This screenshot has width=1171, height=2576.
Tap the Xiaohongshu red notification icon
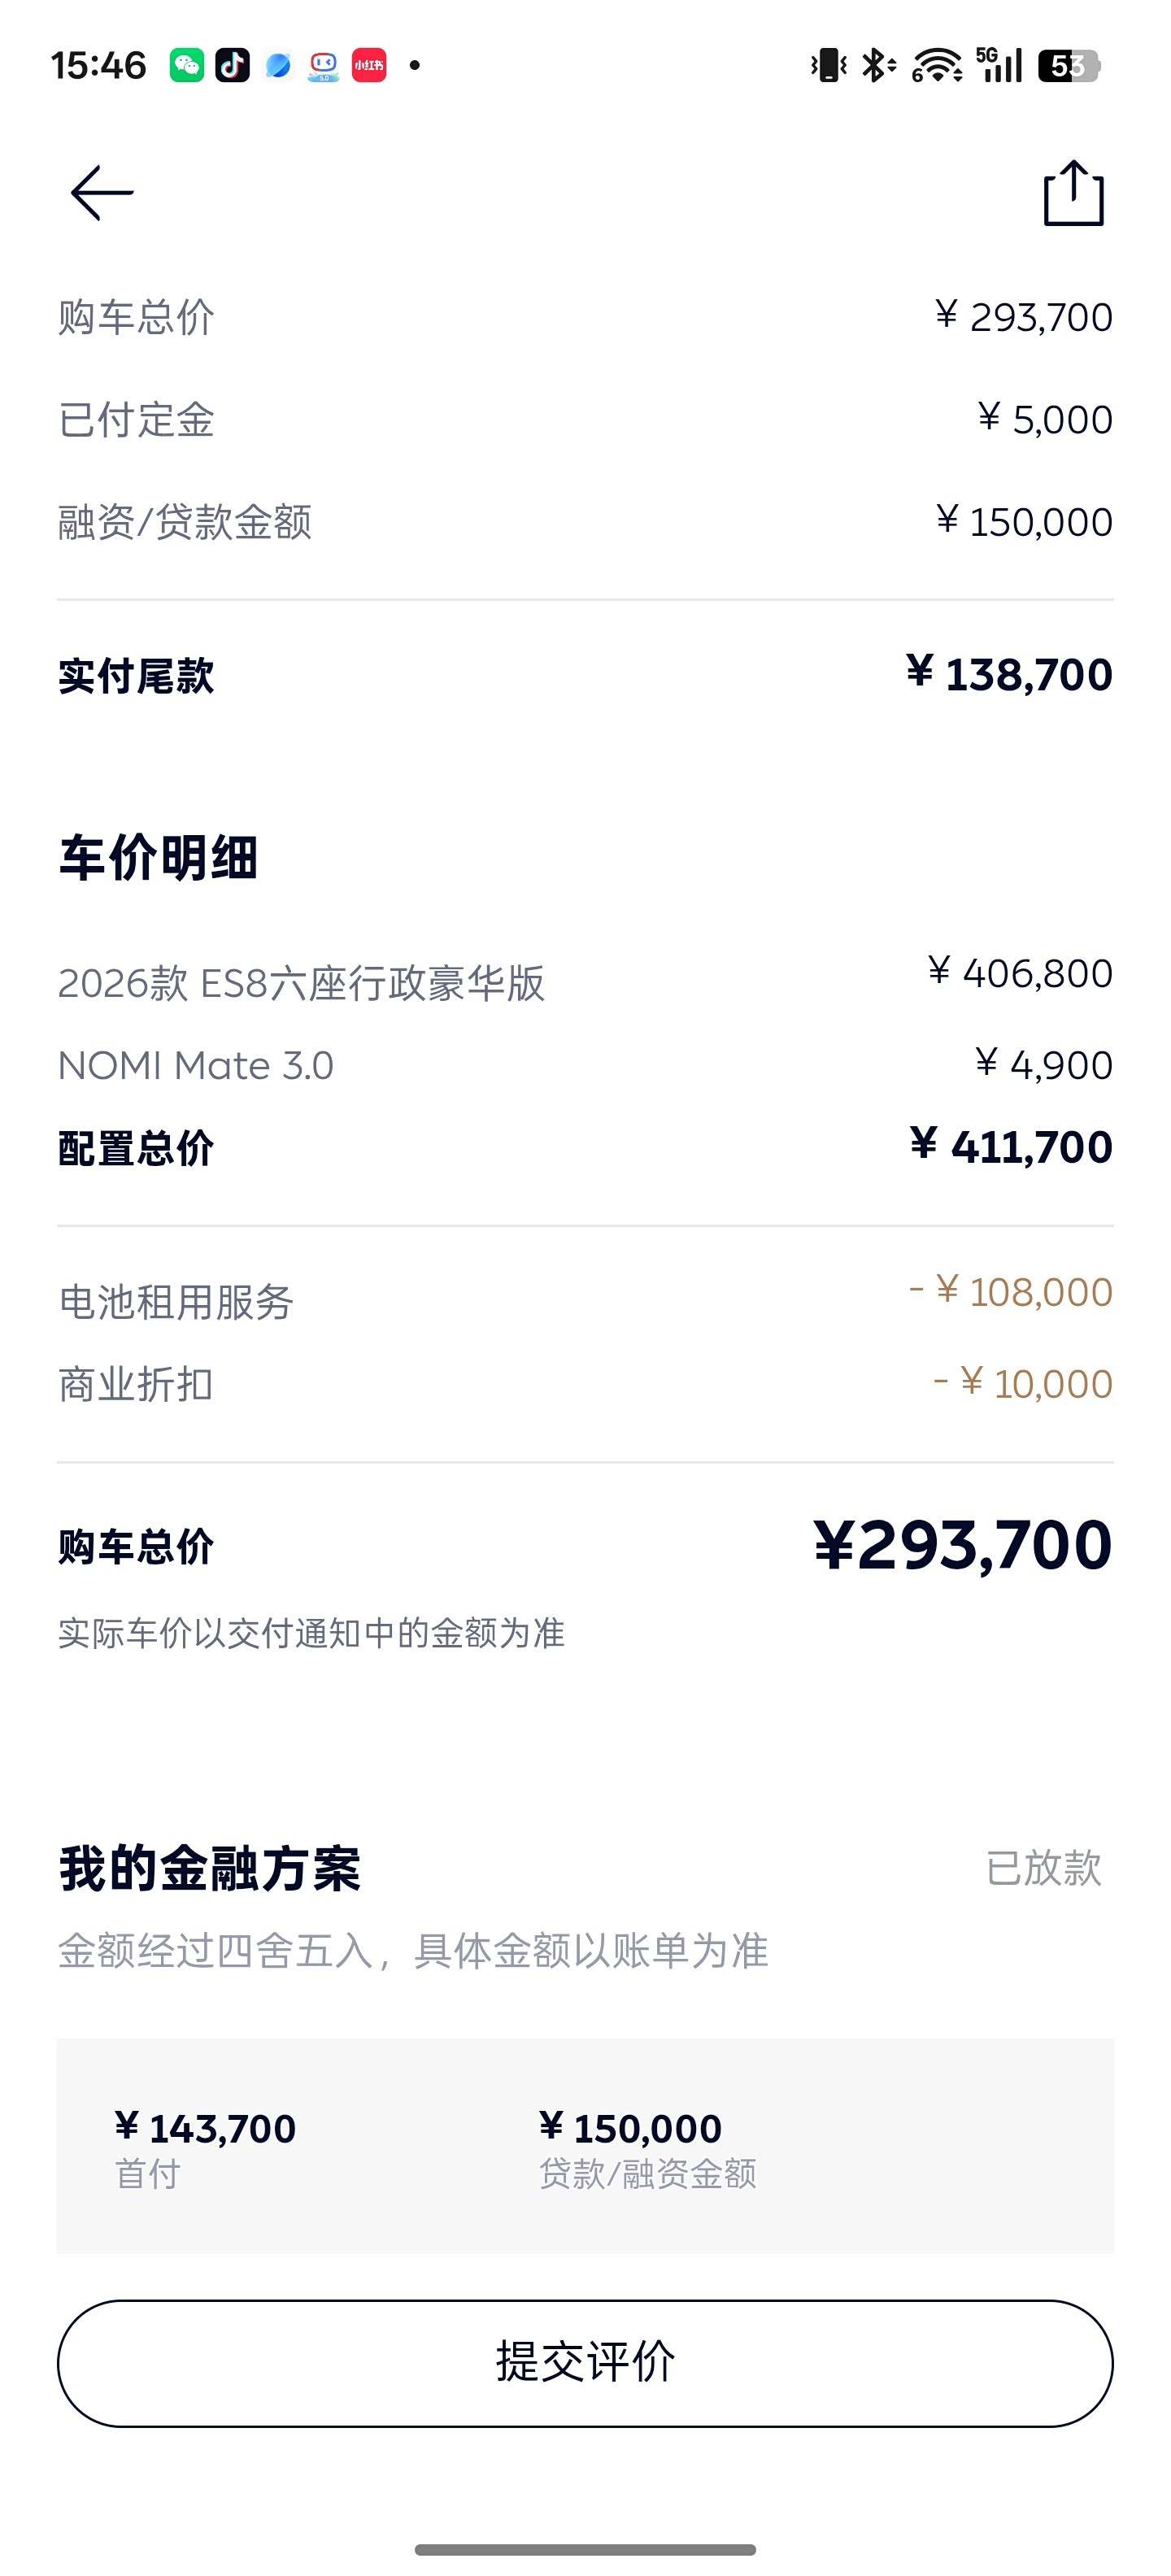click(x=369, y=66)
